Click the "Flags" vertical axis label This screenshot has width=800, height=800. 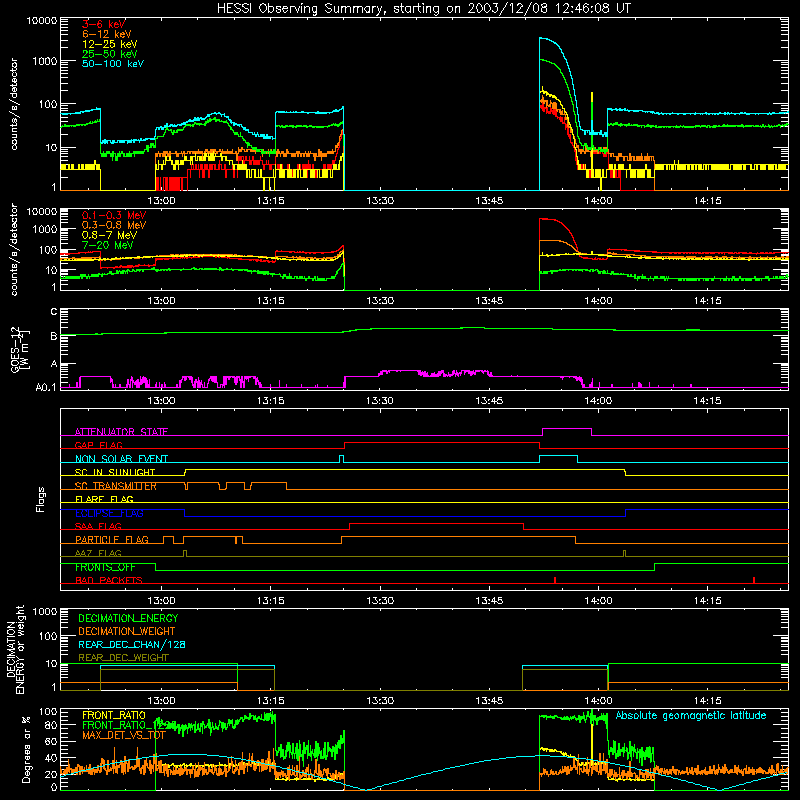(x=41, y=499)
